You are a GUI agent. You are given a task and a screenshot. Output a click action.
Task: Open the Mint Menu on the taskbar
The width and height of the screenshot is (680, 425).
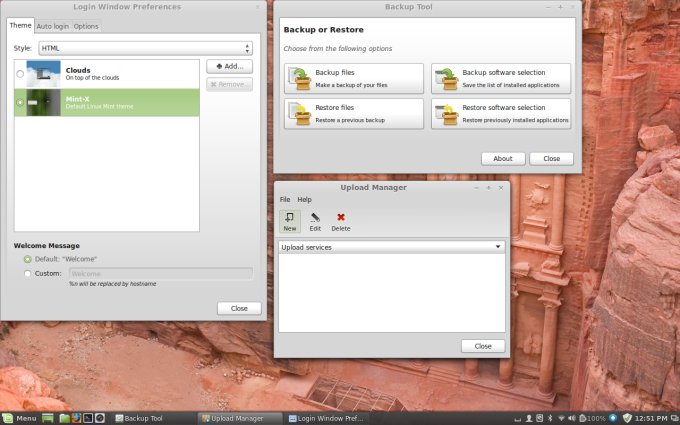point(19,417)
